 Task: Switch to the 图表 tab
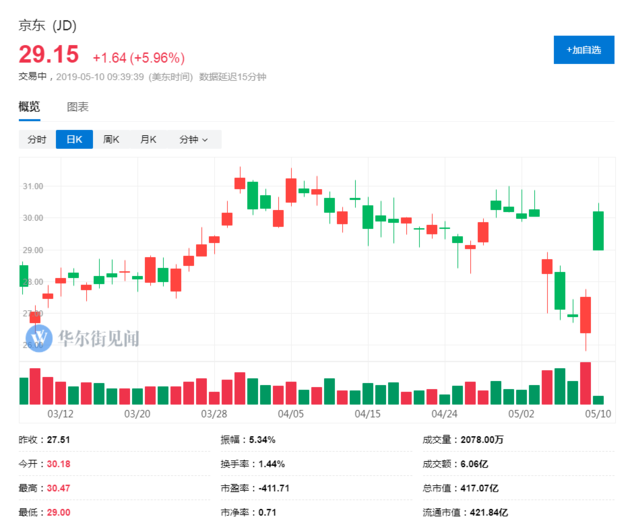tap(78, 107)
